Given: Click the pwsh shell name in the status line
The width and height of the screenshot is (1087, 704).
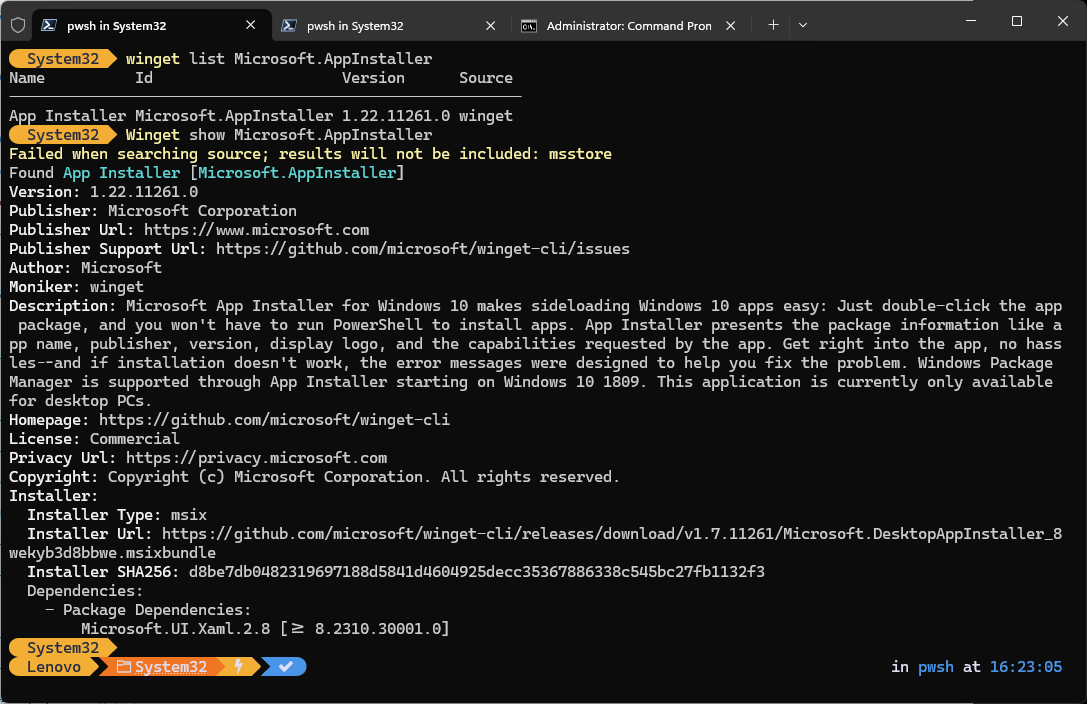Looking at the screenshot, I should [936, 666].
